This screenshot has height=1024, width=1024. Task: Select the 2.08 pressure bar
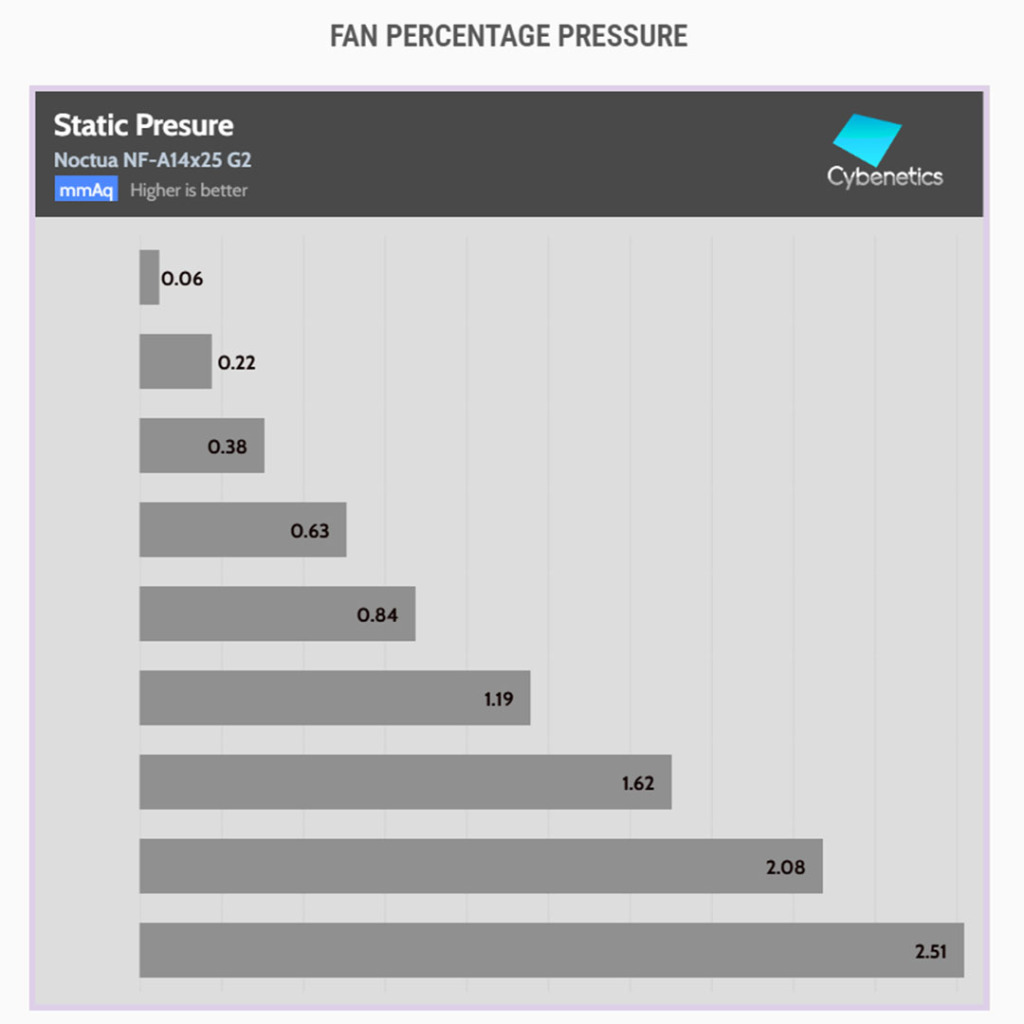click(450, 866)
